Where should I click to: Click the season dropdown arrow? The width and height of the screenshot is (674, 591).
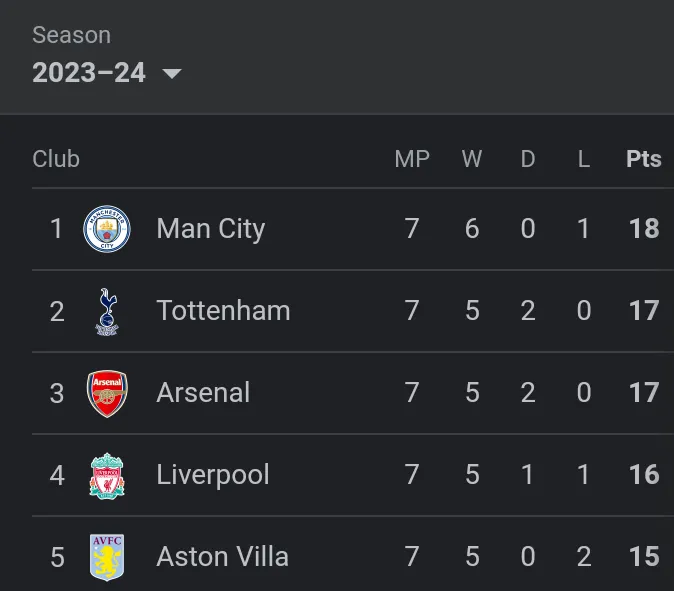[x=171, y=74]
